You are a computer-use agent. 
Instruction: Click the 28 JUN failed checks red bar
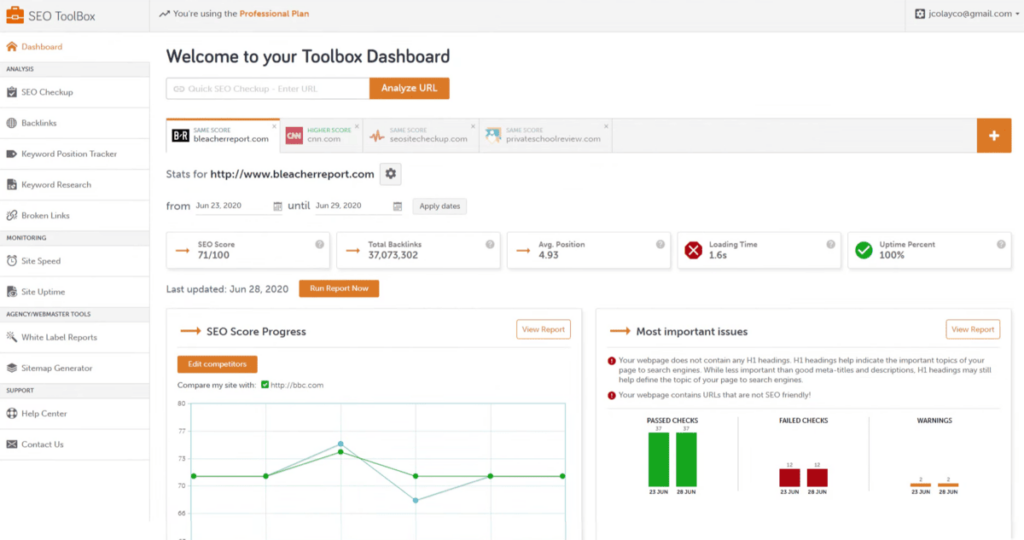click(x=817, y=477)
